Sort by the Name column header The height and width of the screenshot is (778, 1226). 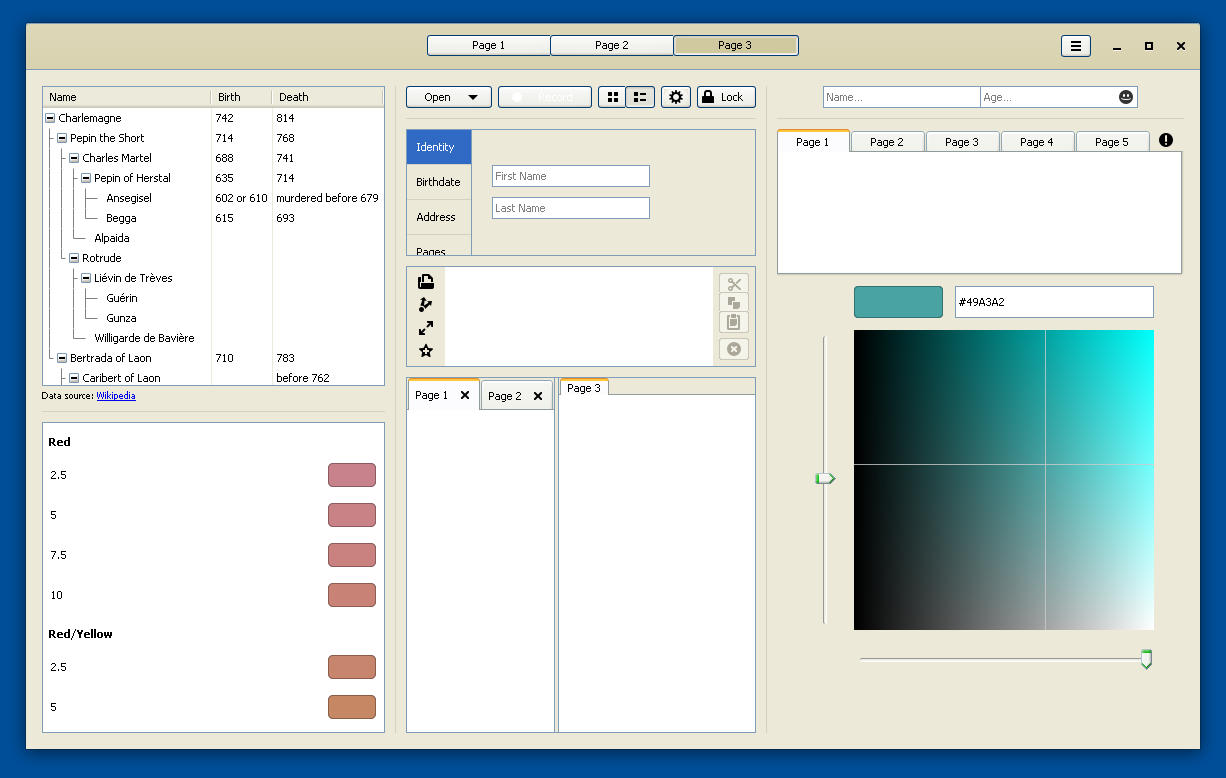[x=127, y=97]
